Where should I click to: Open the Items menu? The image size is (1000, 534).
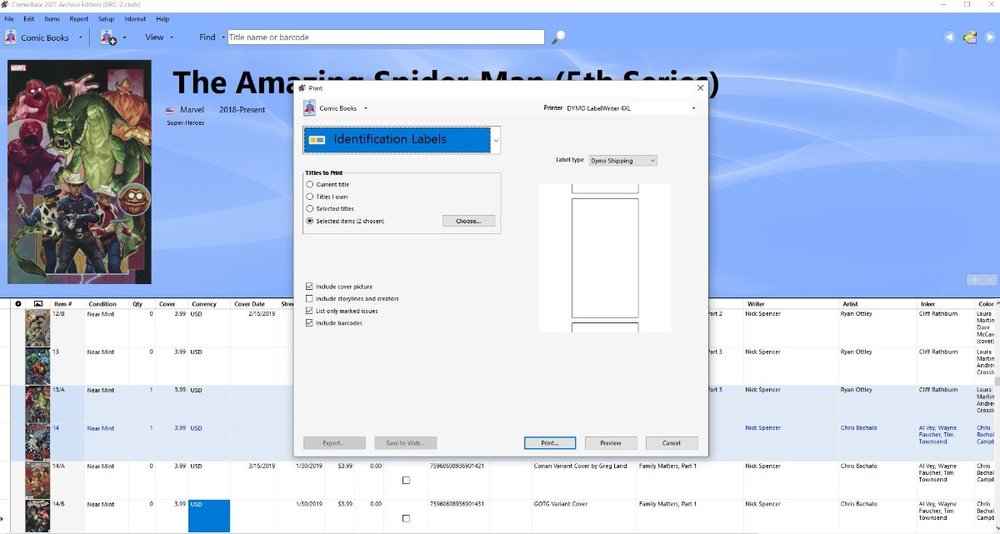tap(52, 19)
